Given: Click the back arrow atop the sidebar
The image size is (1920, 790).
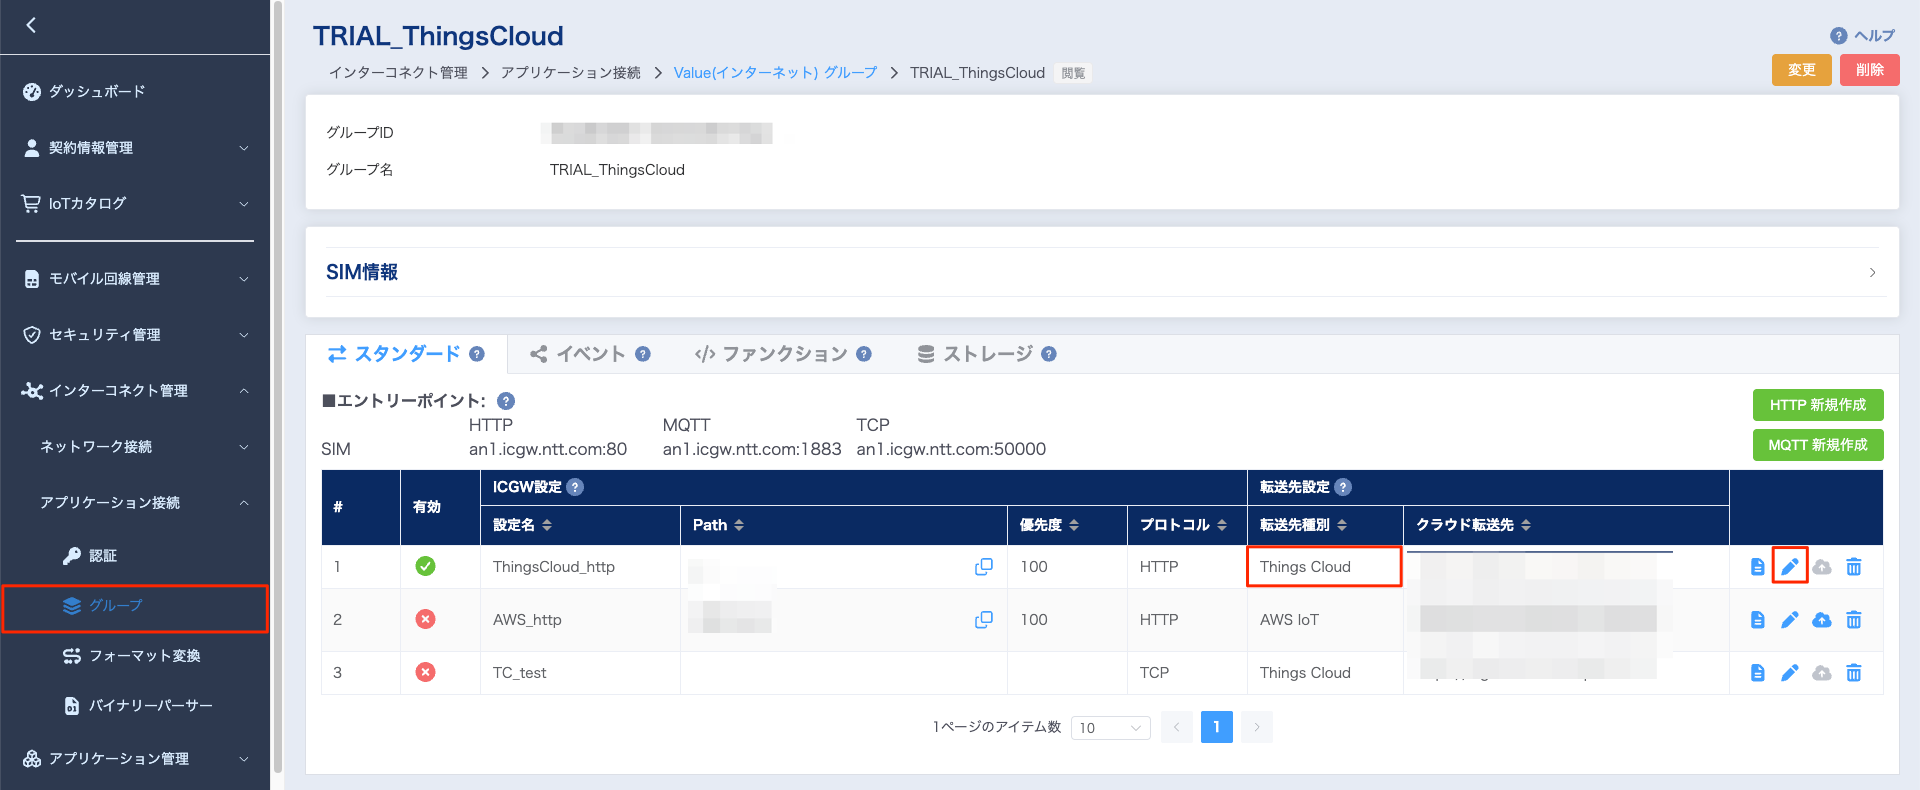Looking at the screenshot, I should [31, 26].
